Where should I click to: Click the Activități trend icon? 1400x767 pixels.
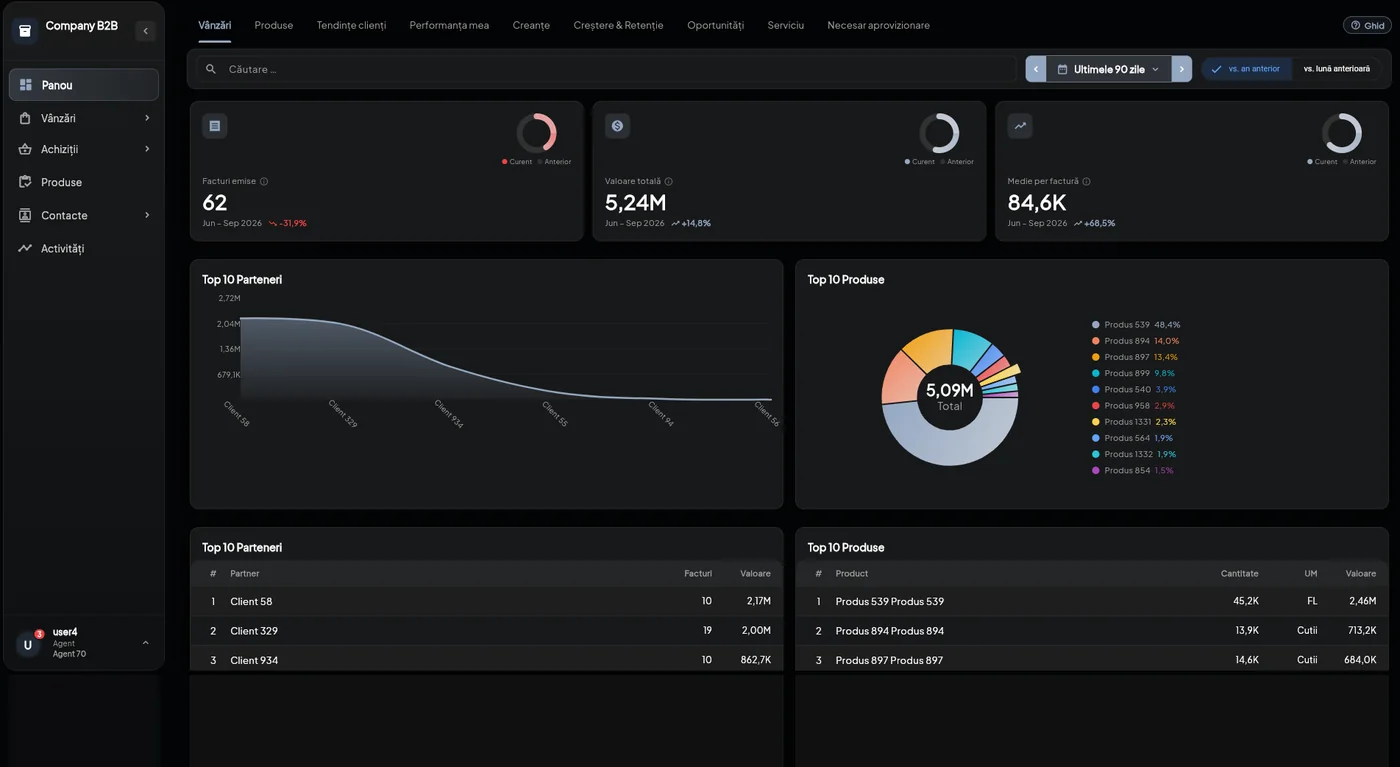point(25,248)
